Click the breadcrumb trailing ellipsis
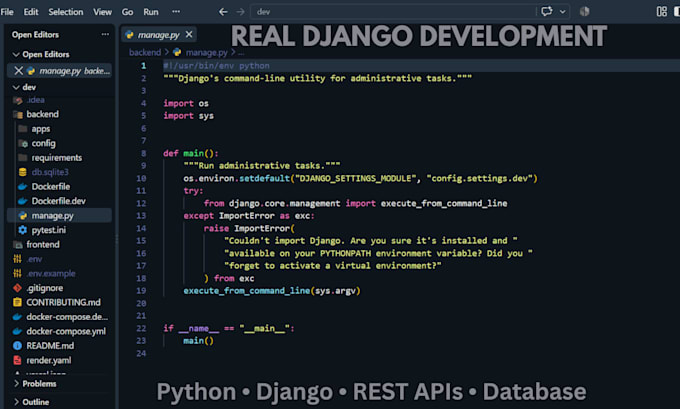This screenshot has width=680, height=409. (x=241, y=53)
